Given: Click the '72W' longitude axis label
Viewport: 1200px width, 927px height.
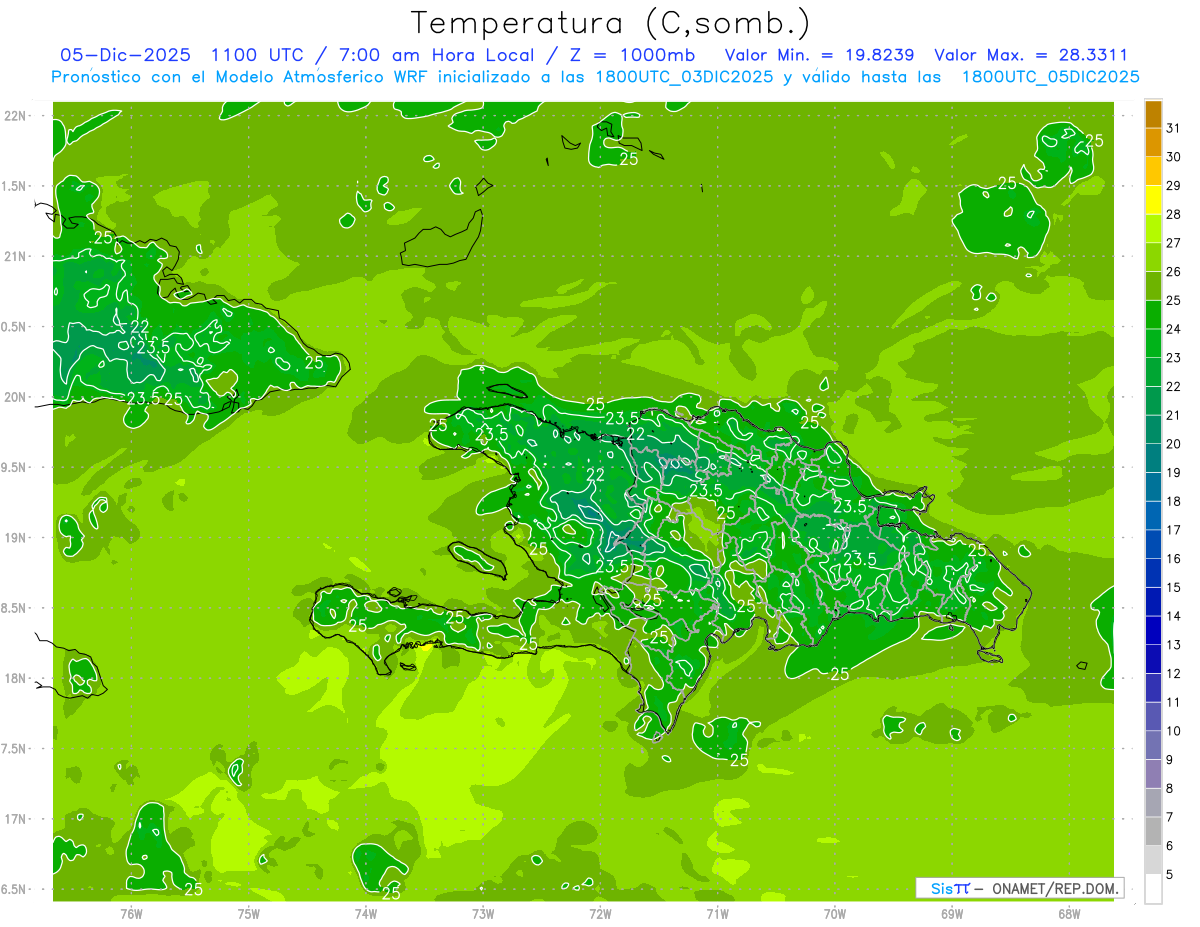Looking at the screenshot, I should tap(600, 914).
